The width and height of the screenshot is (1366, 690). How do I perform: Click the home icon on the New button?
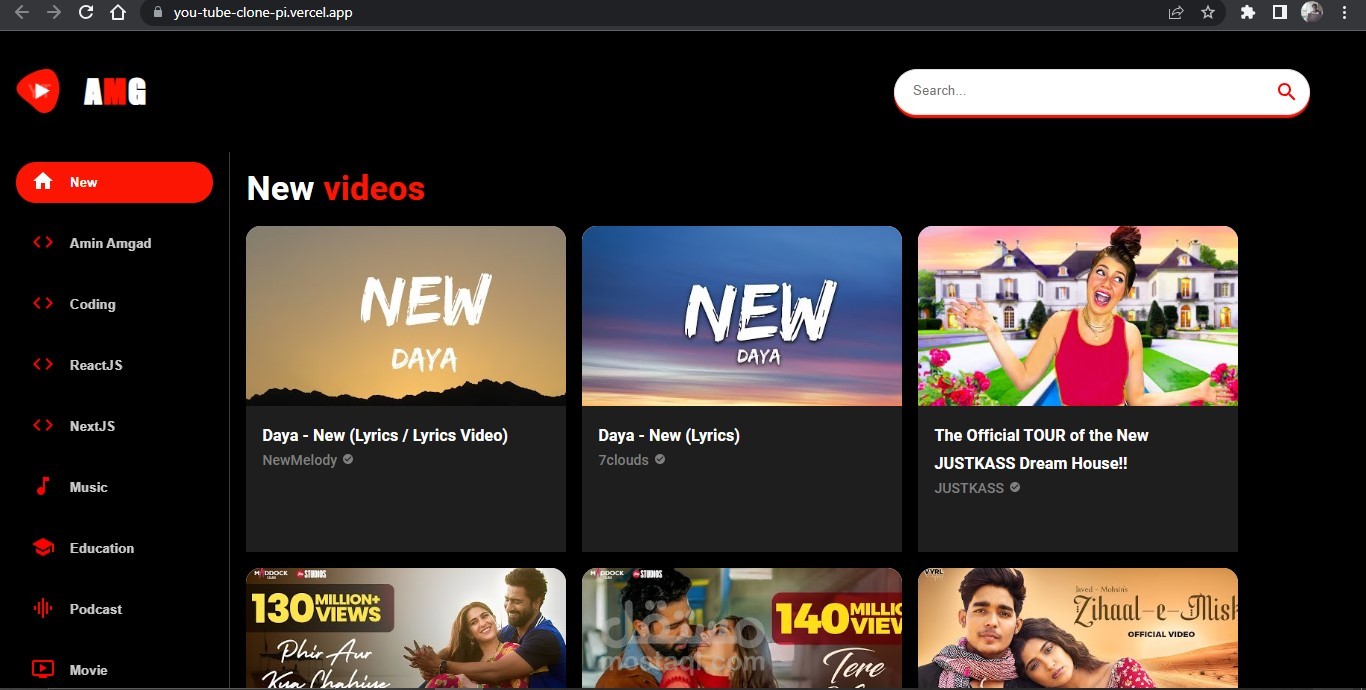43,182
